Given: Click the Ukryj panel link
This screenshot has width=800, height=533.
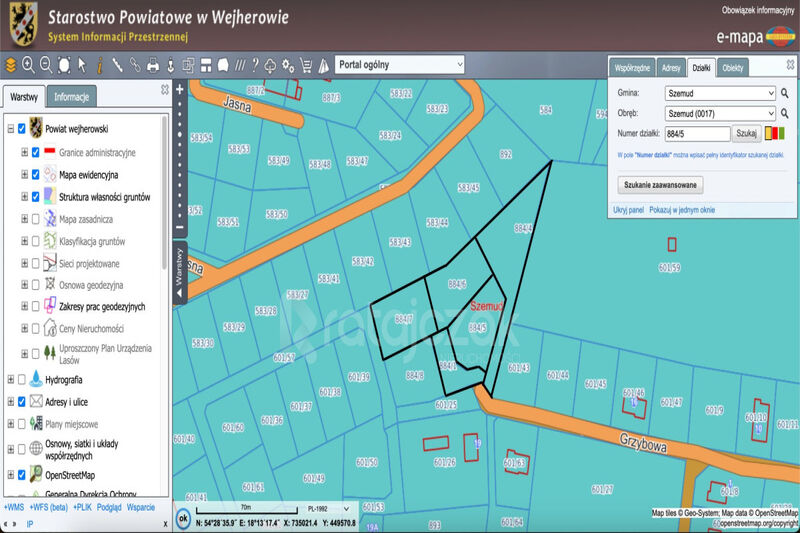Looking at the screenshot, I should (x=628, y=210).
